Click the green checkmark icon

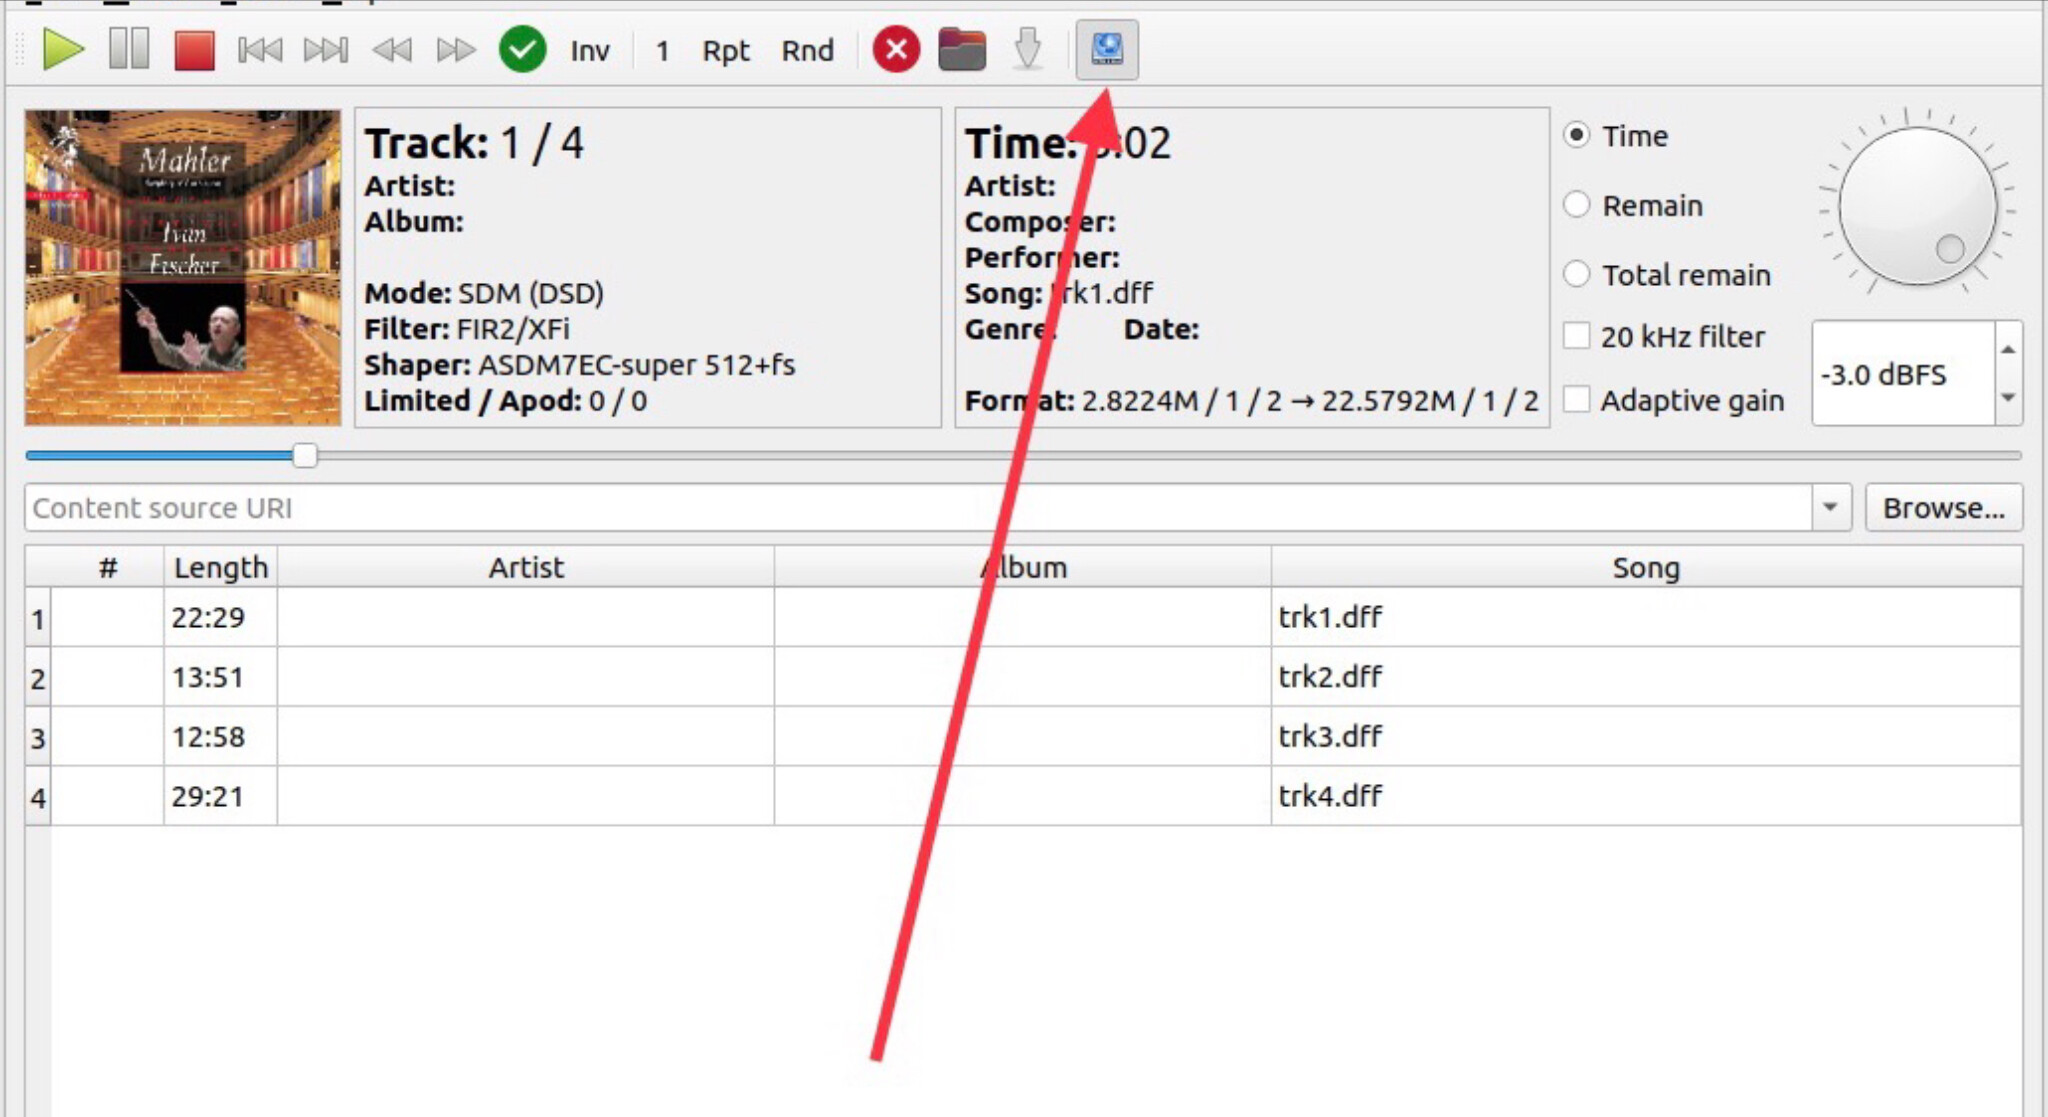522,50
